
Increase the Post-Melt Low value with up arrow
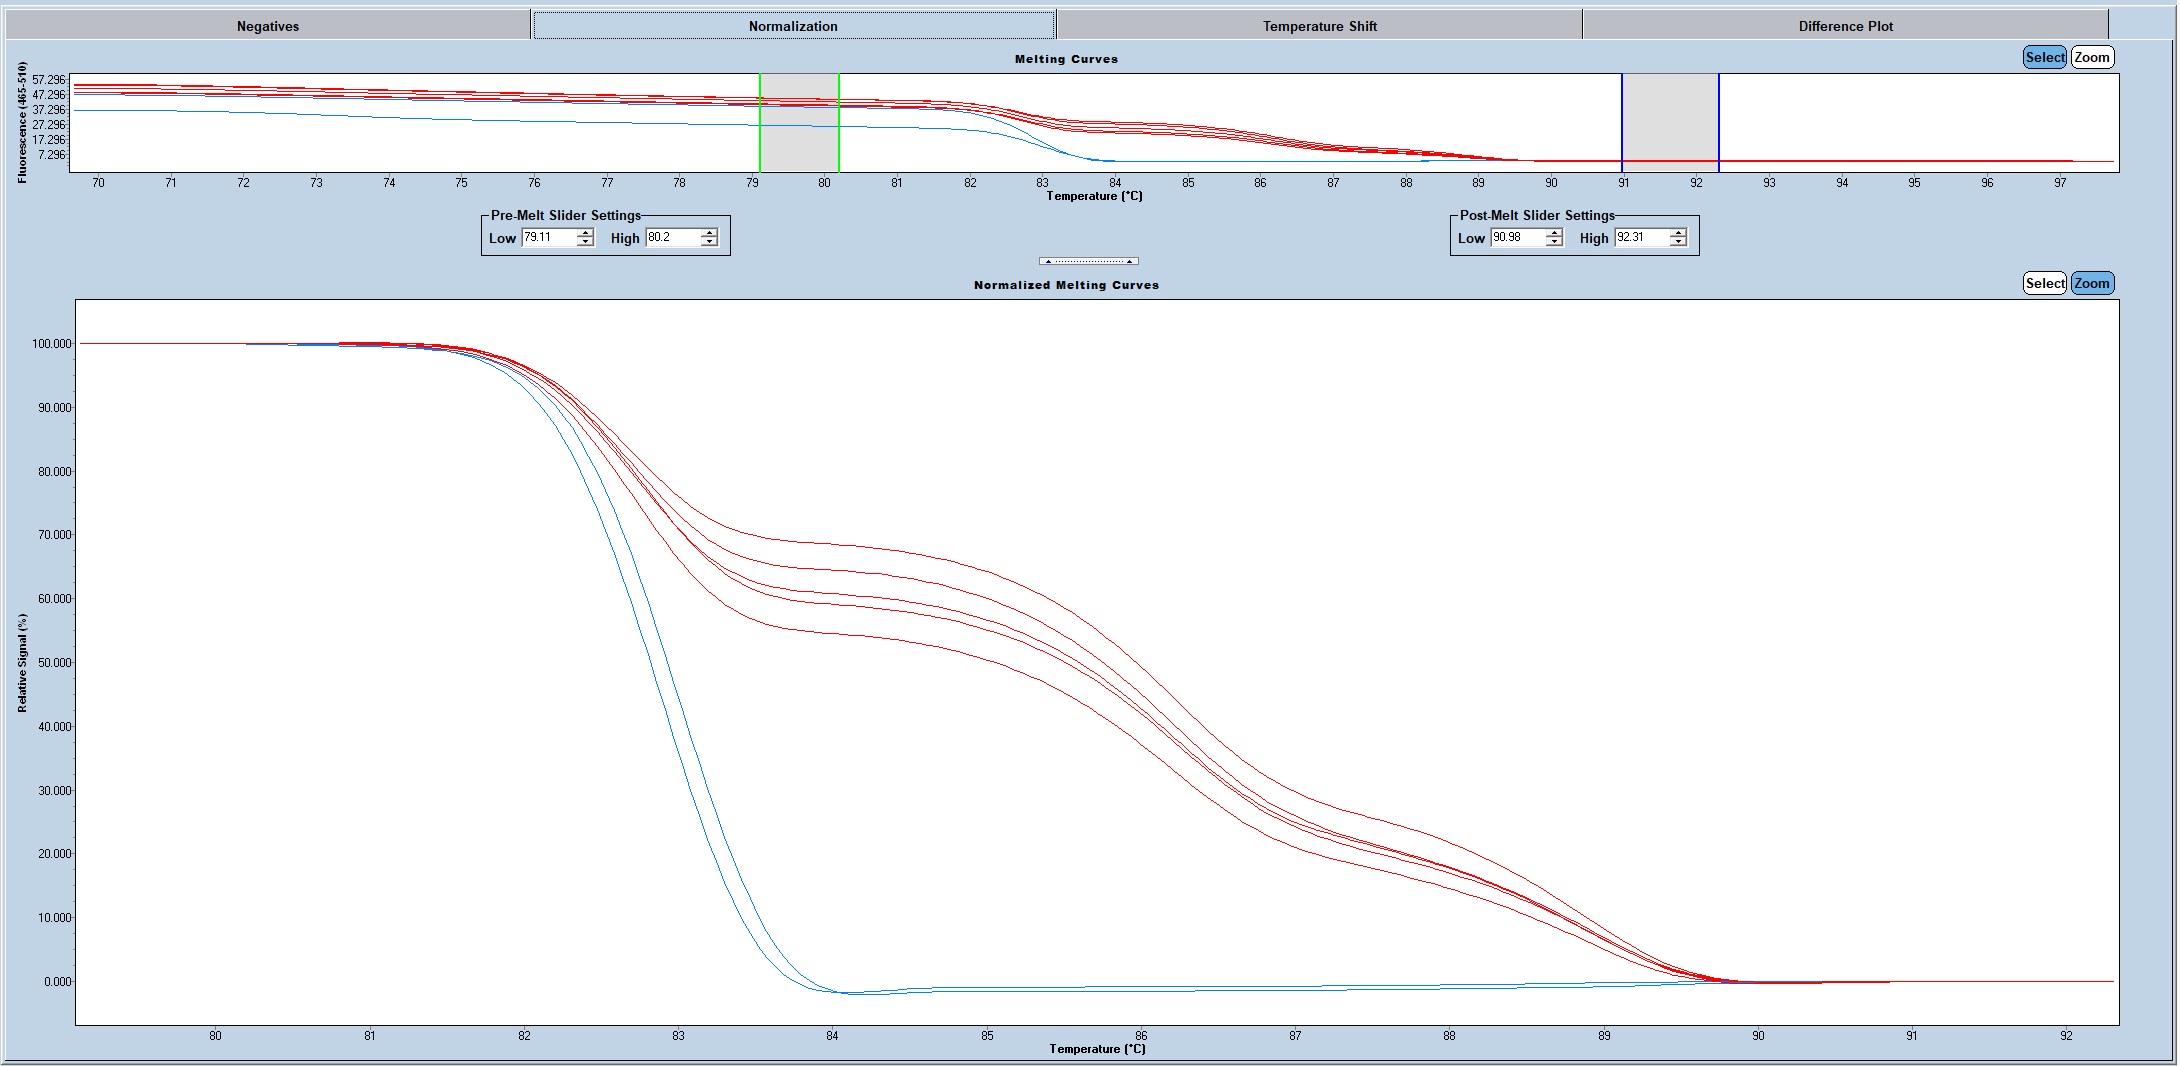pos(1554,233)
